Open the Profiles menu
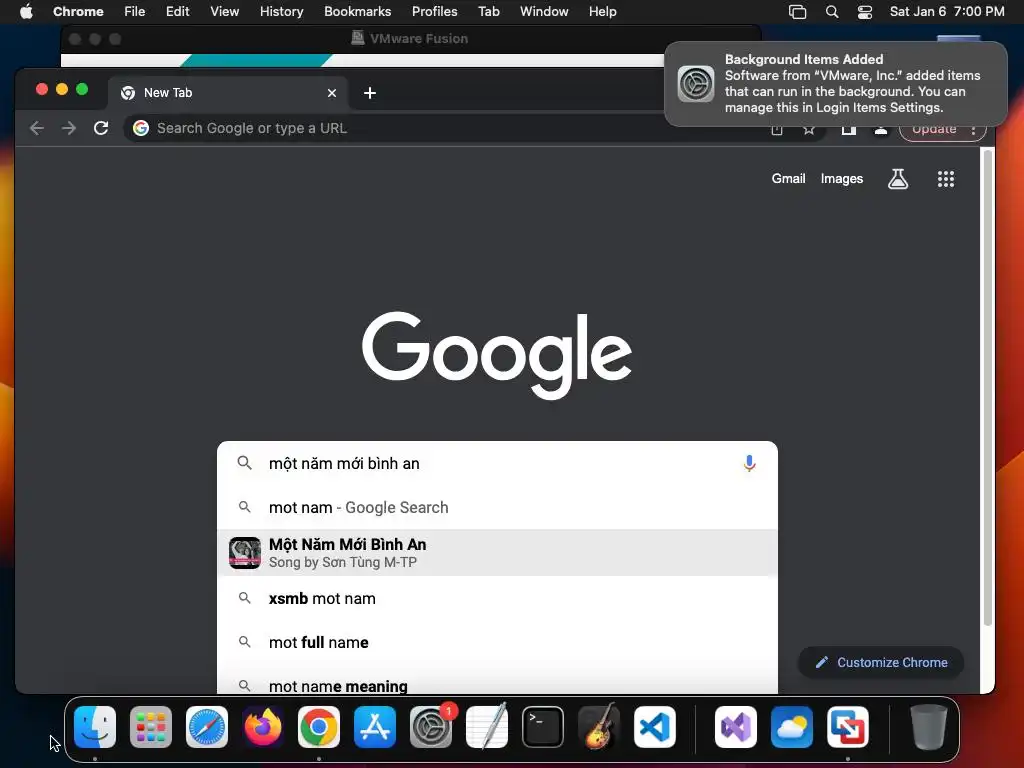Screen dimensions: 1024x768 [x=434, y=11]
